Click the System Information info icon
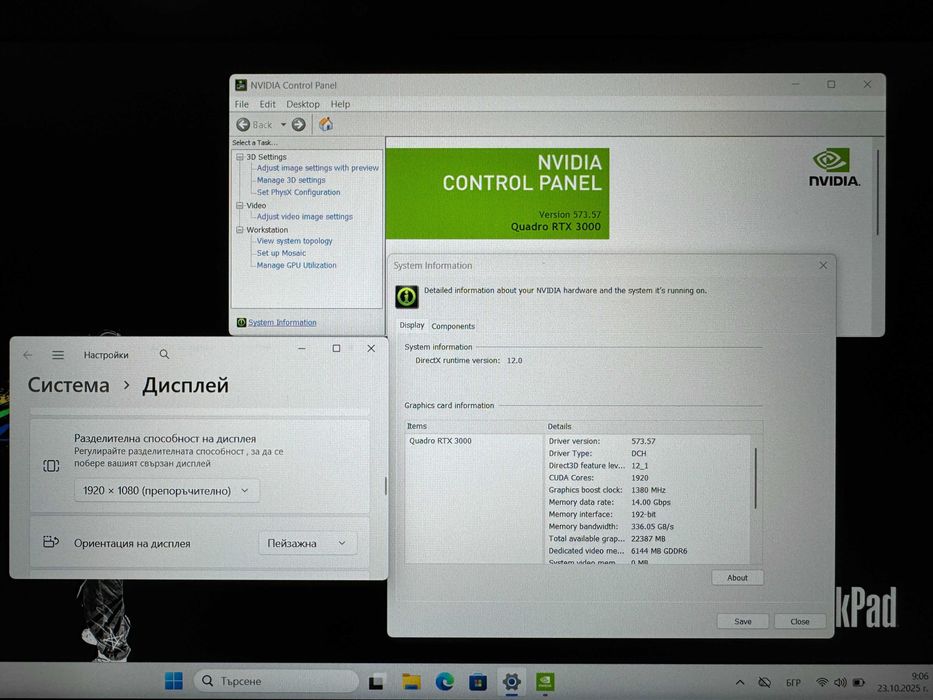The image size is (933, 700). click(407, 296)
